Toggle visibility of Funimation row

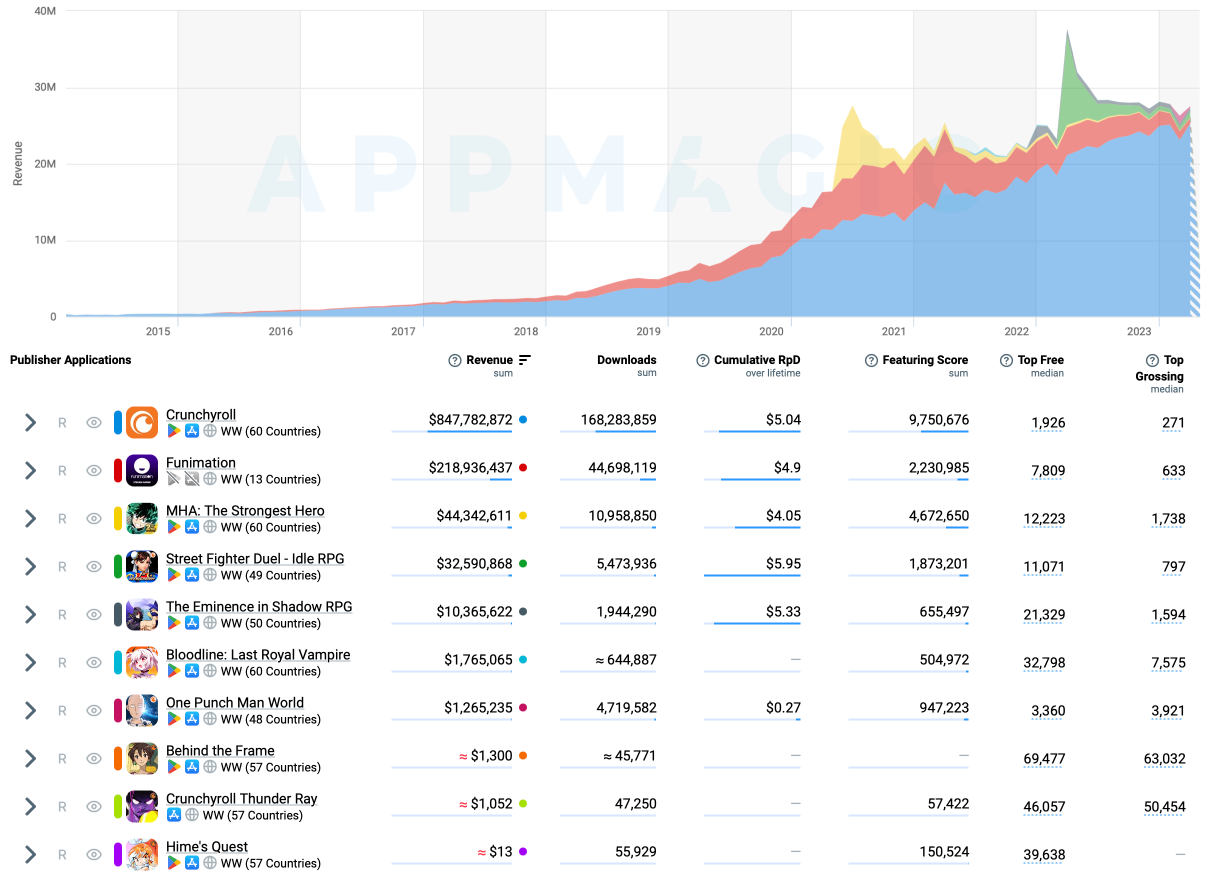coord(94,471)
